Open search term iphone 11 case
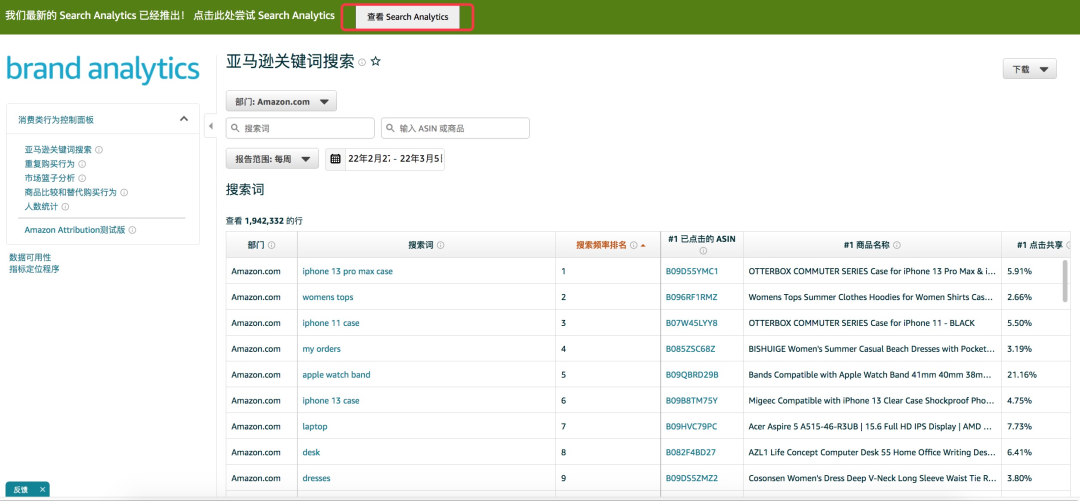 point(331,323)
